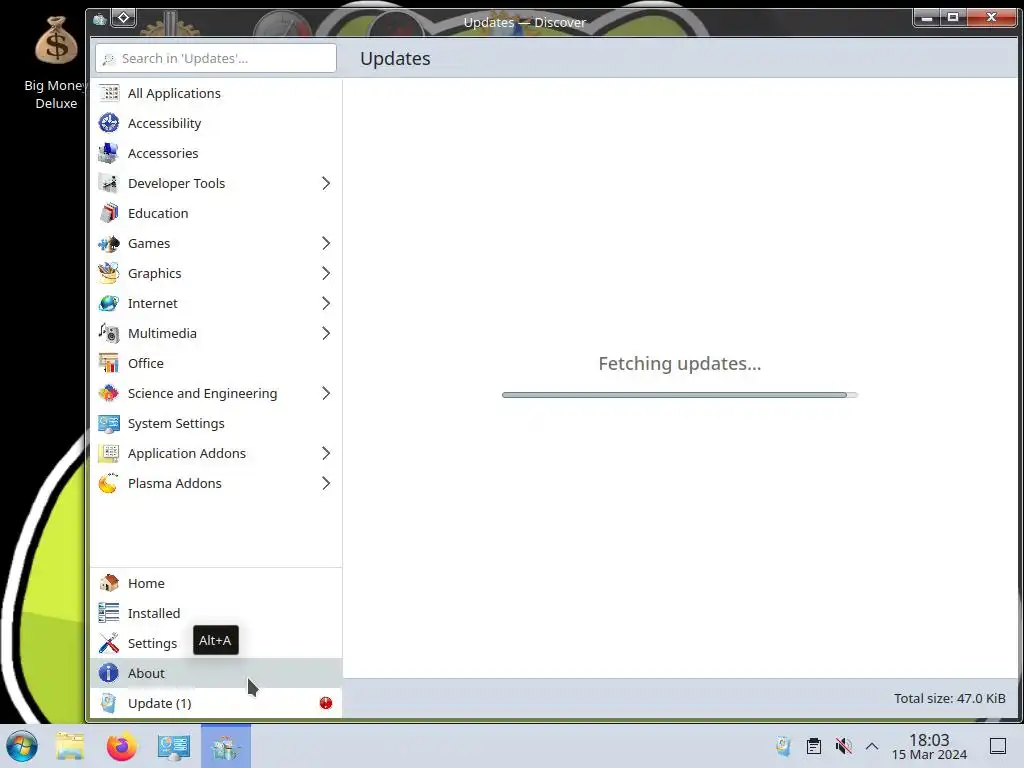The image size is (1024, 768).
Task: Click the Science and Engineering icon
Action: [108, 394]
